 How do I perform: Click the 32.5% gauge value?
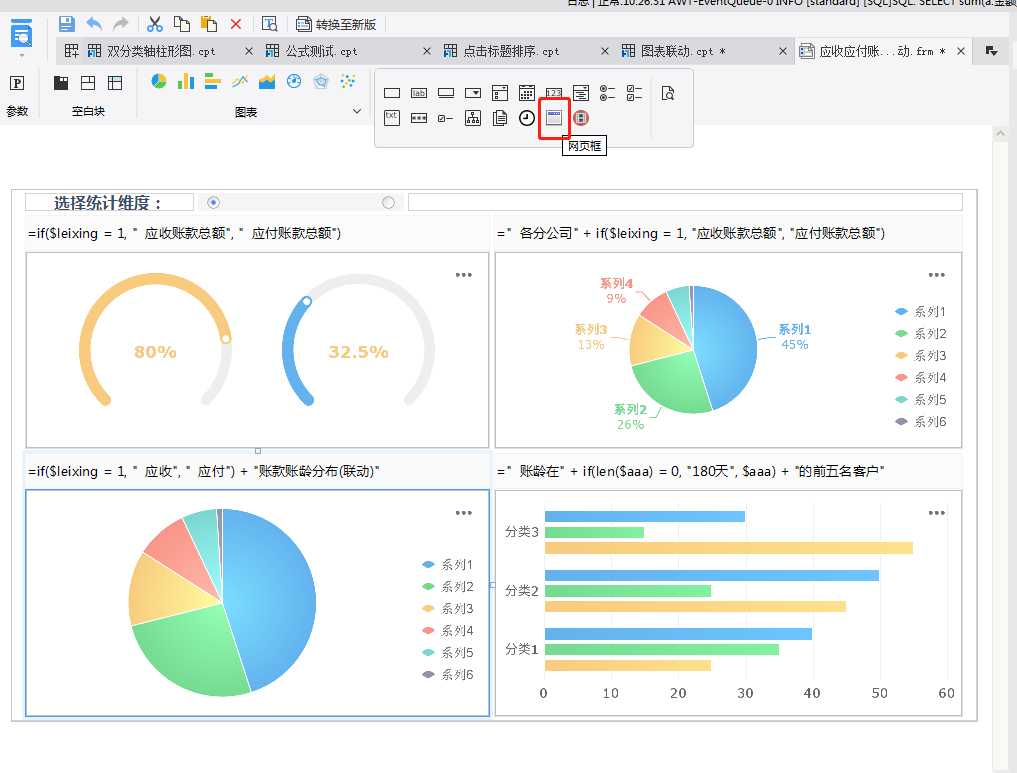click(358, 352)
